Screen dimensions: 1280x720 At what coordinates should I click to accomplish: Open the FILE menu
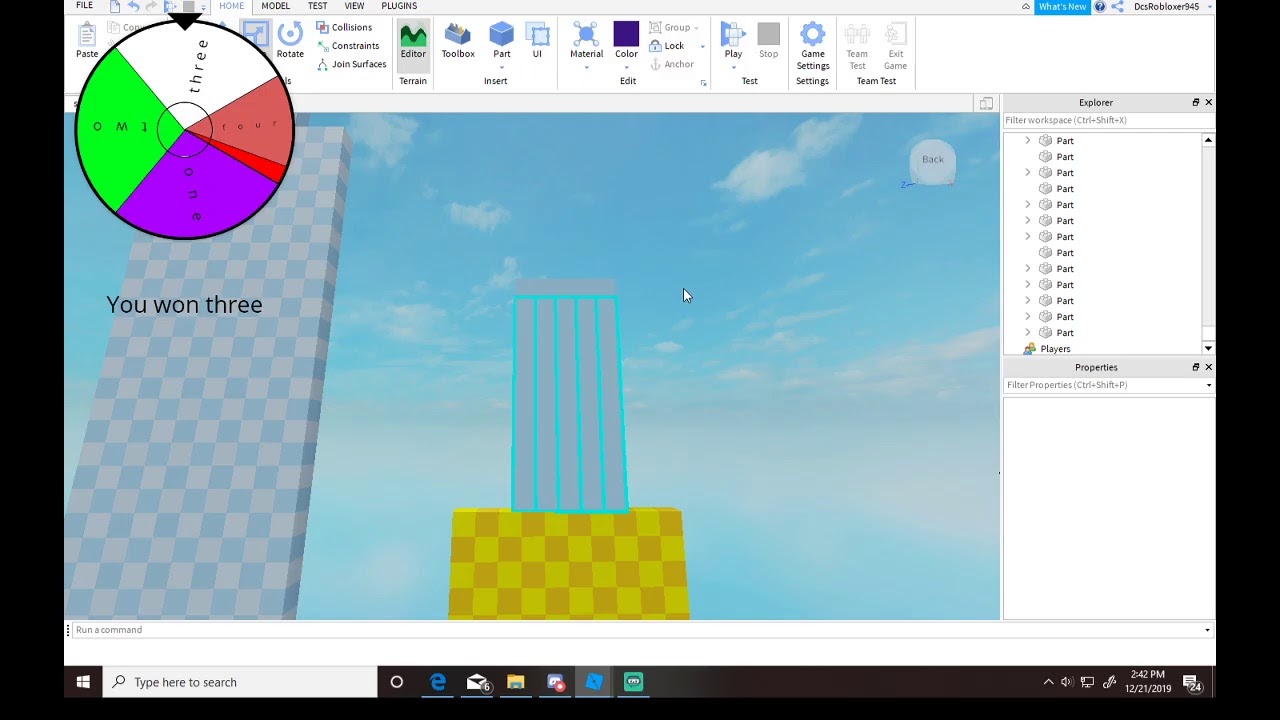pyautogui.click(x=85, y=6)
